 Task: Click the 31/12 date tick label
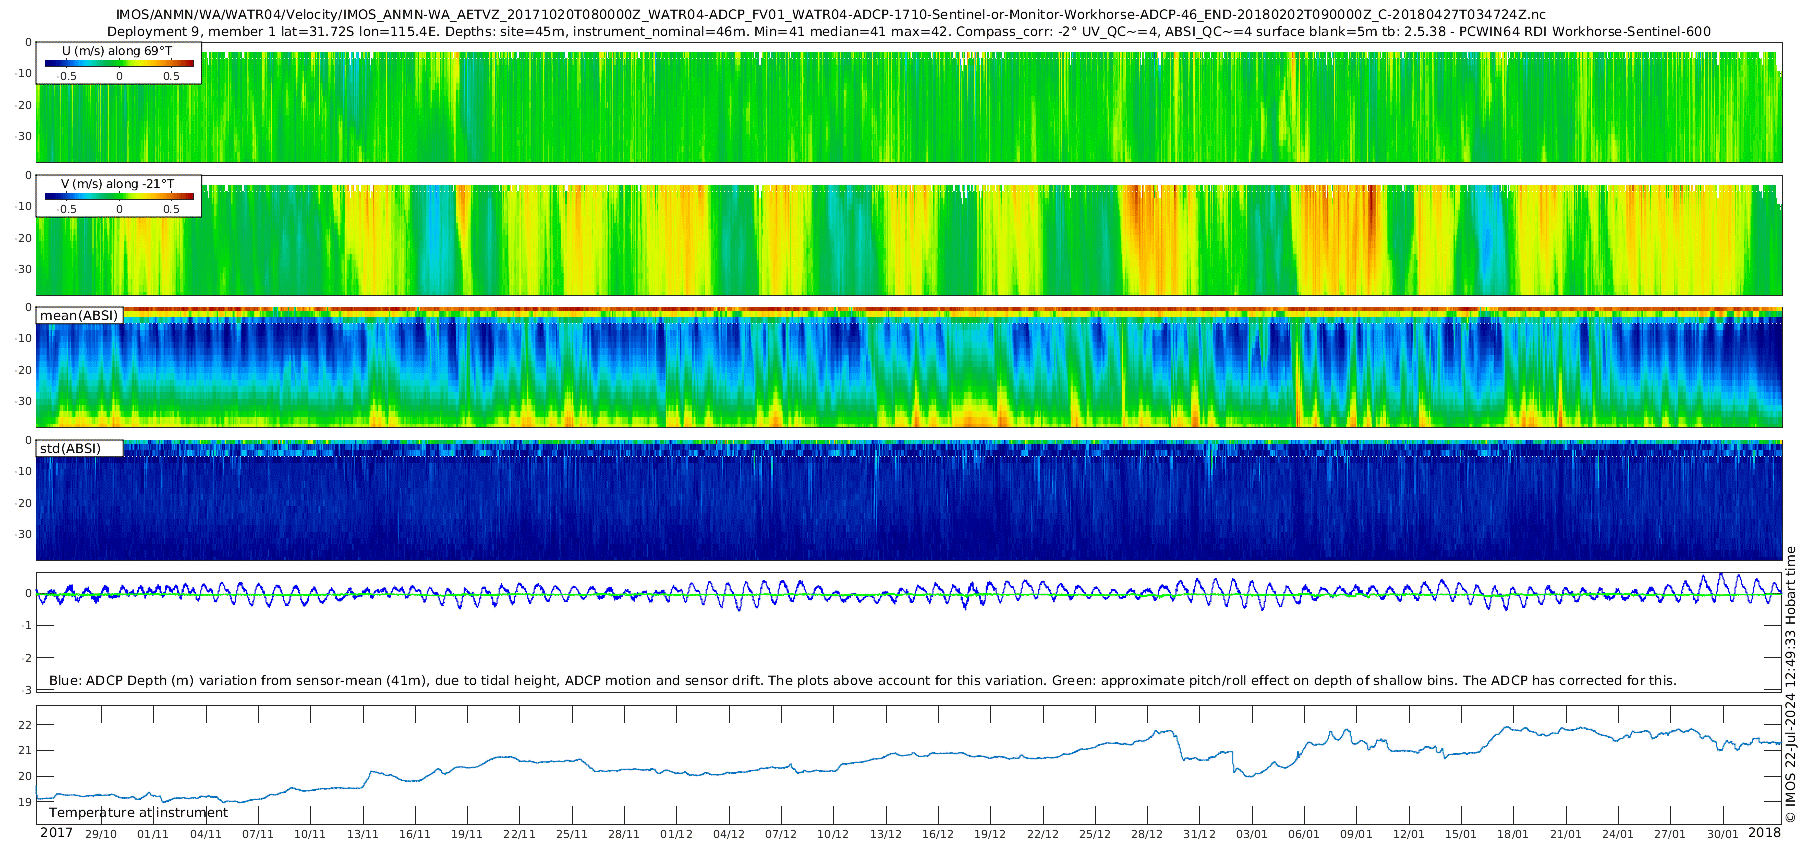click(1200, 834)
